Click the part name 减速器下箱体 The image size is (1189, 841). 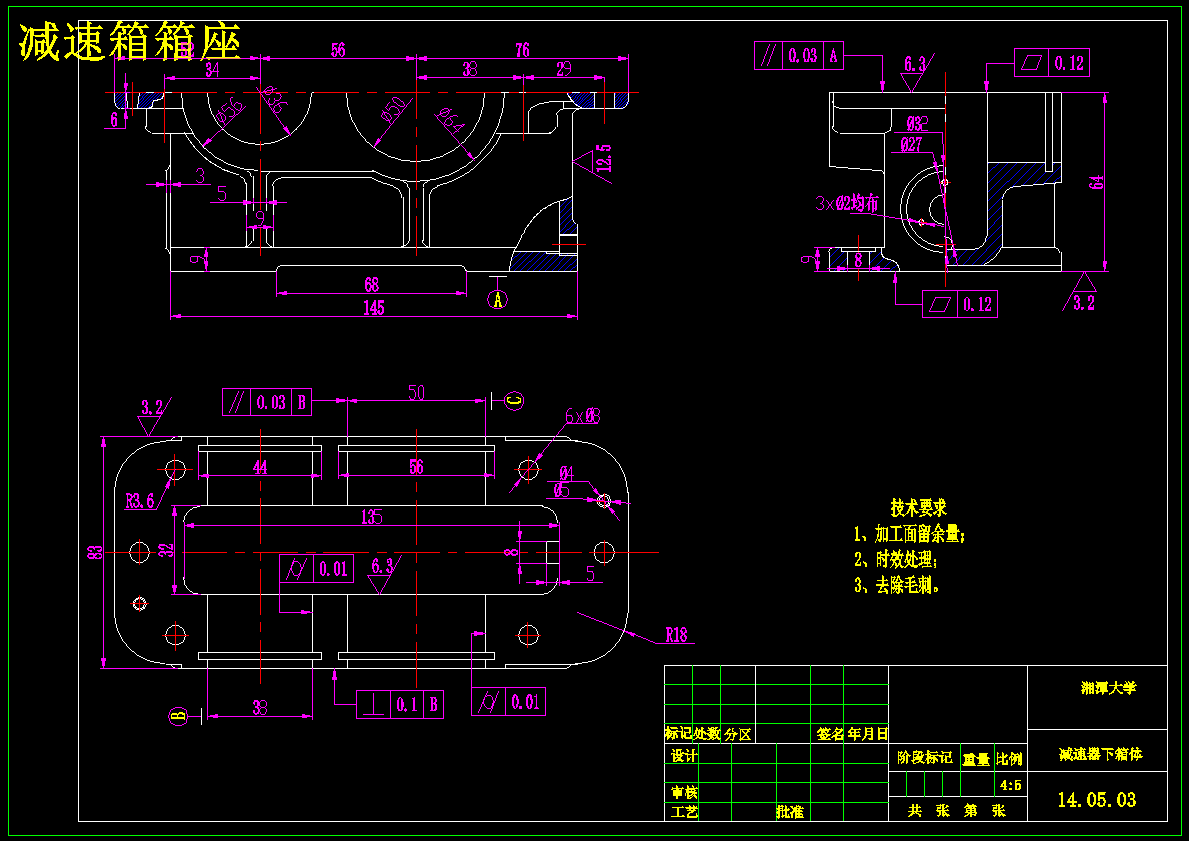pyautogui.click(x=1100, y=754)
